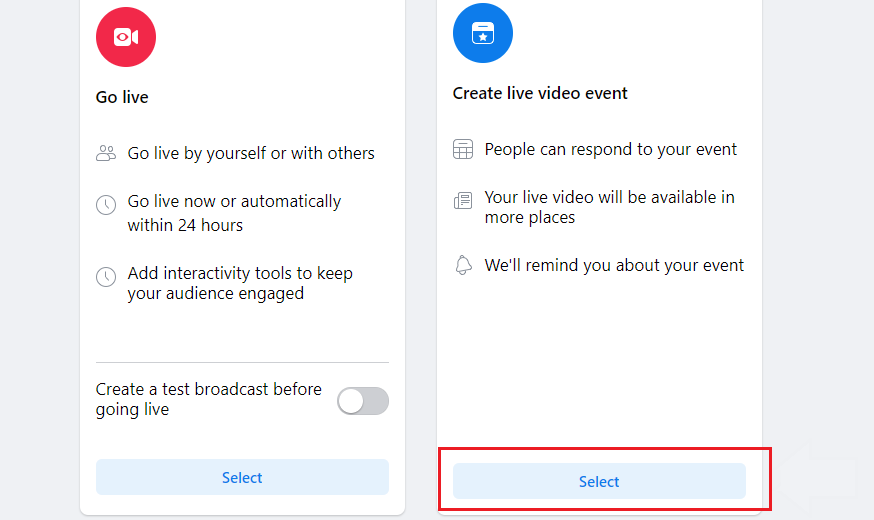Click the clock icon next to Go live now
This screenshot has height=520, width=874.
click(x=106, y=205)
